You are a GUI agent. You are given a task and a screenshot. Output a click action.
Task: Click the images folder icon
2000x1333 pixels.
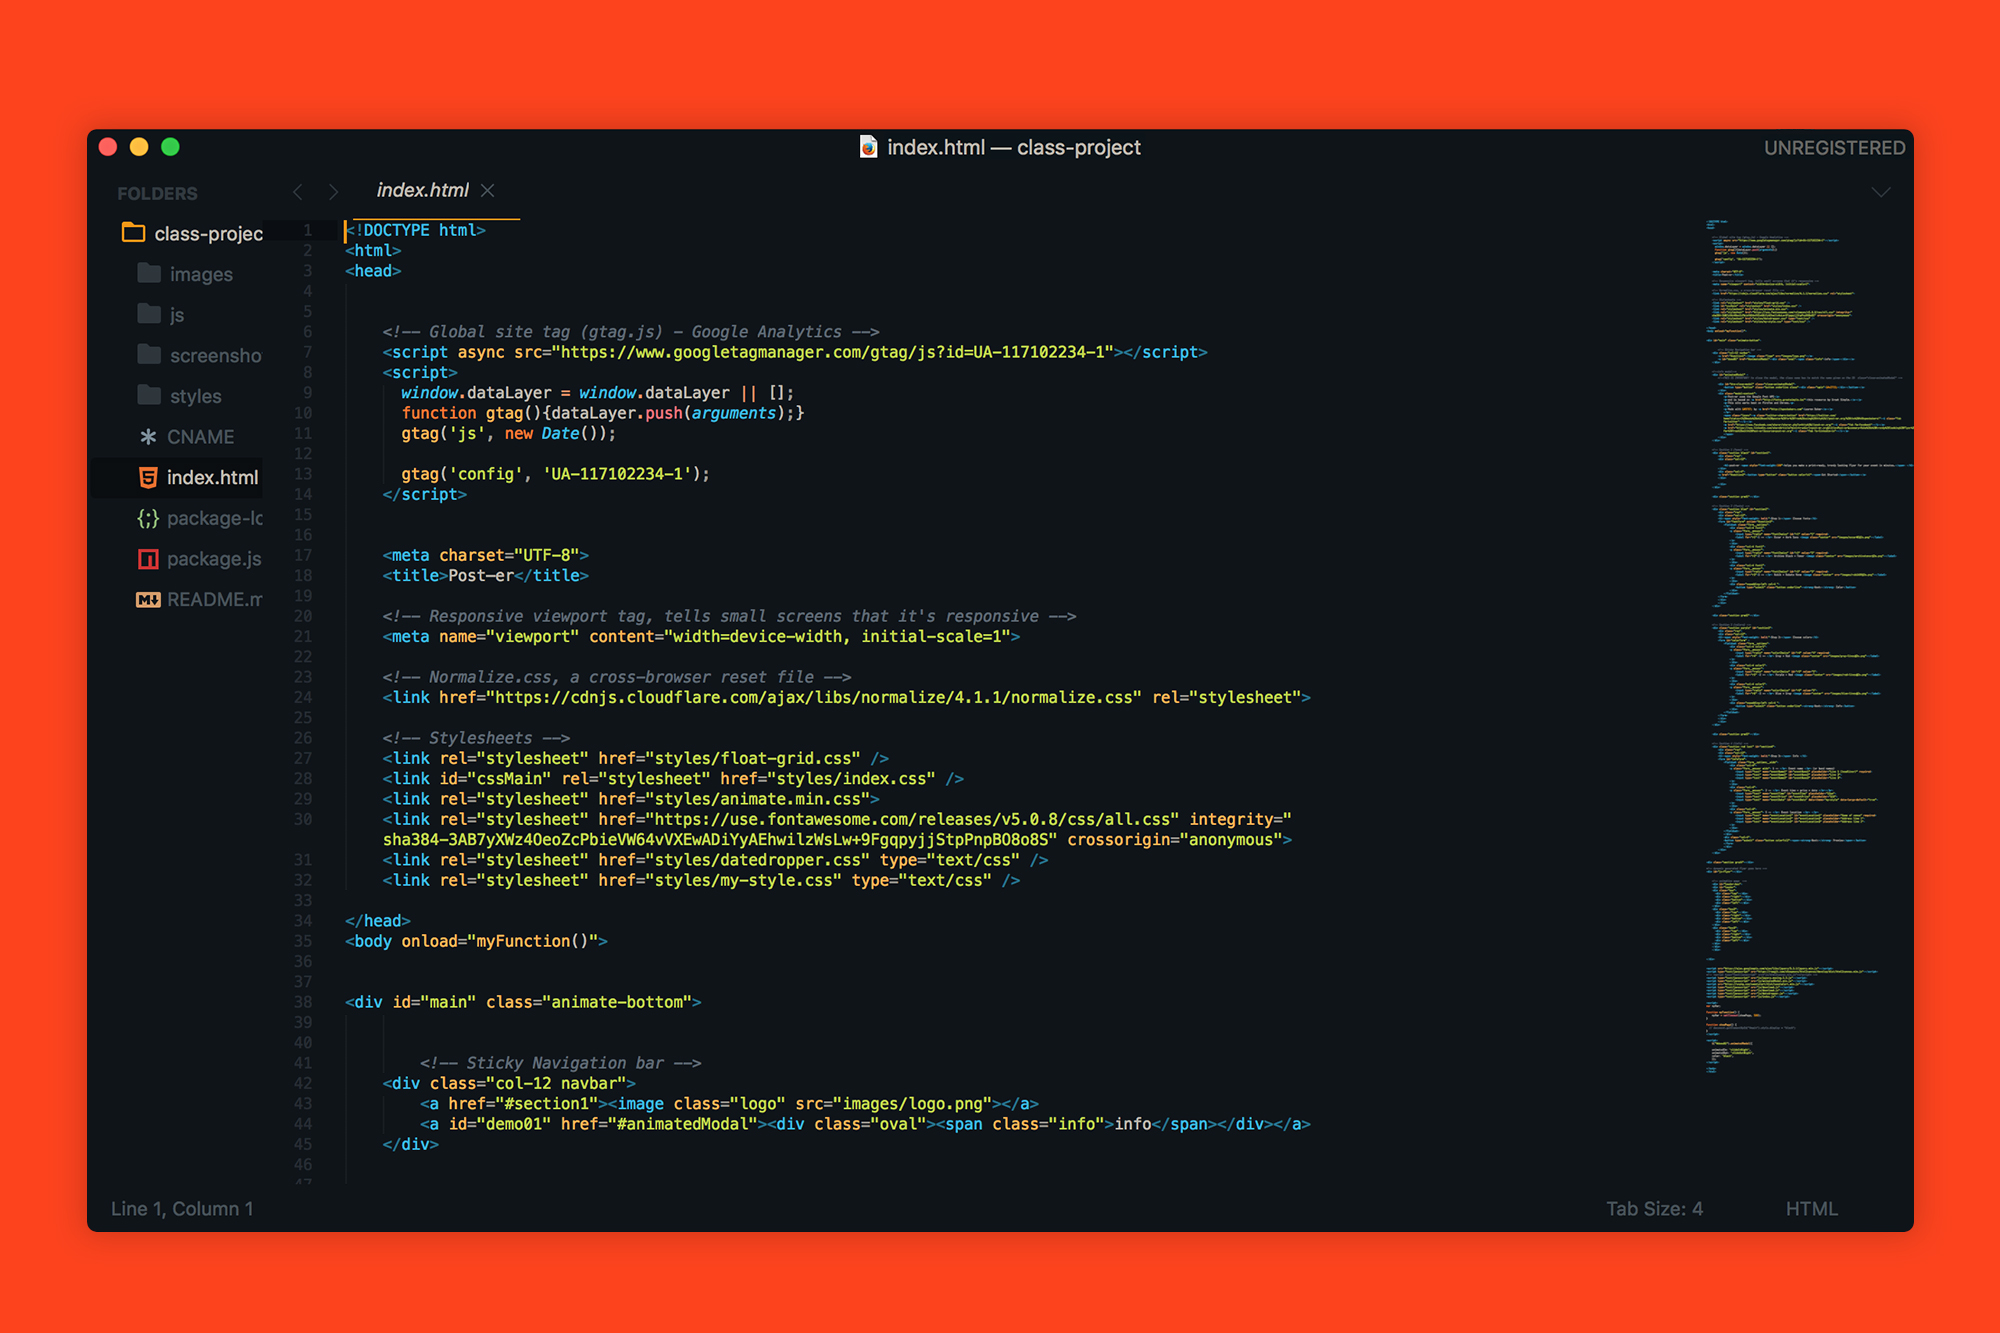[149, 273]
